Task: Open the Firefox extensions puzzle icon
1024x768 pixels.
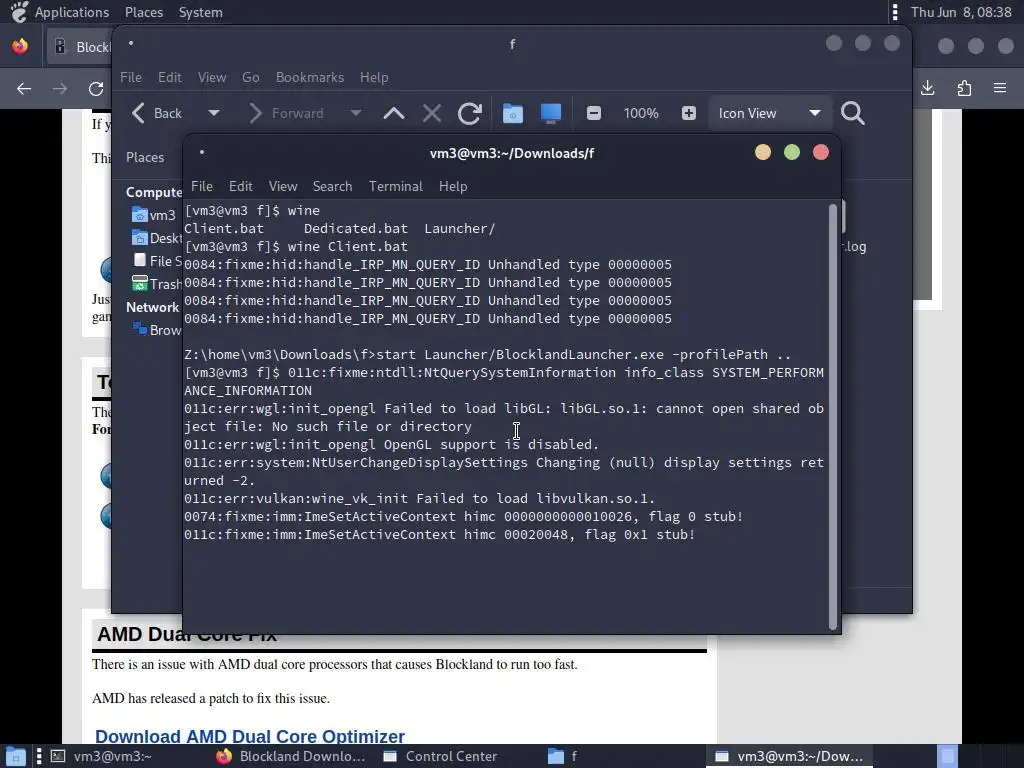Action: [964, 88]
